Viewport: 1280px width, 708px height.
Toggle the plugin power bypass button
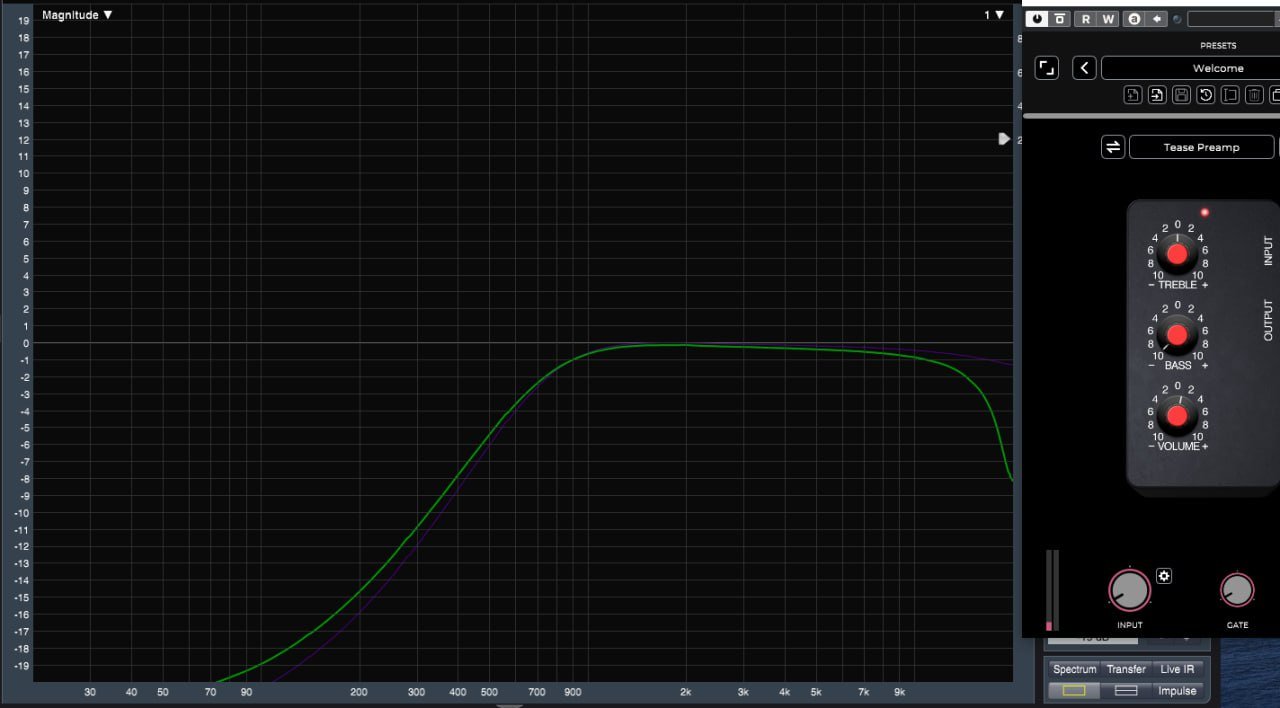click(1036, 19)
